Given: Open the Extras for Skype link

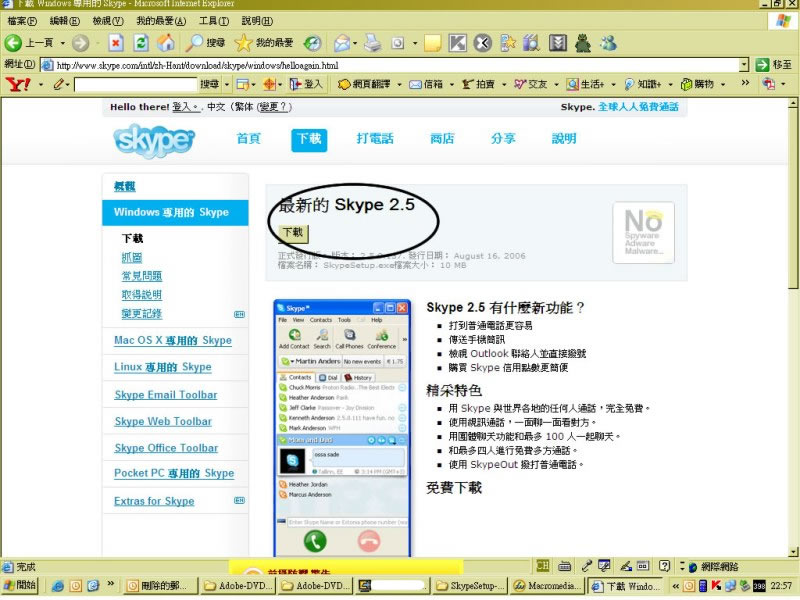Looking at the screenshot, I should [x=154, y=501].
